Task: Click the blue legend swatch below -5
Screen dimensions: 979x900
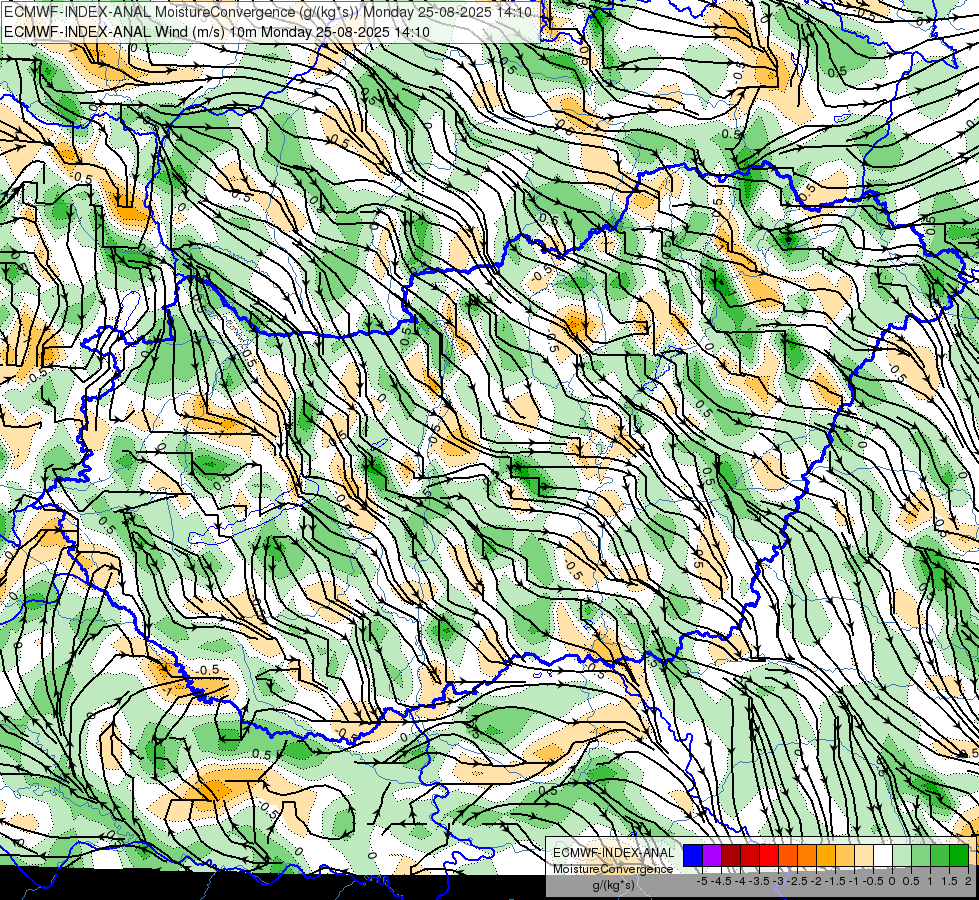Action: pos(693,856)
